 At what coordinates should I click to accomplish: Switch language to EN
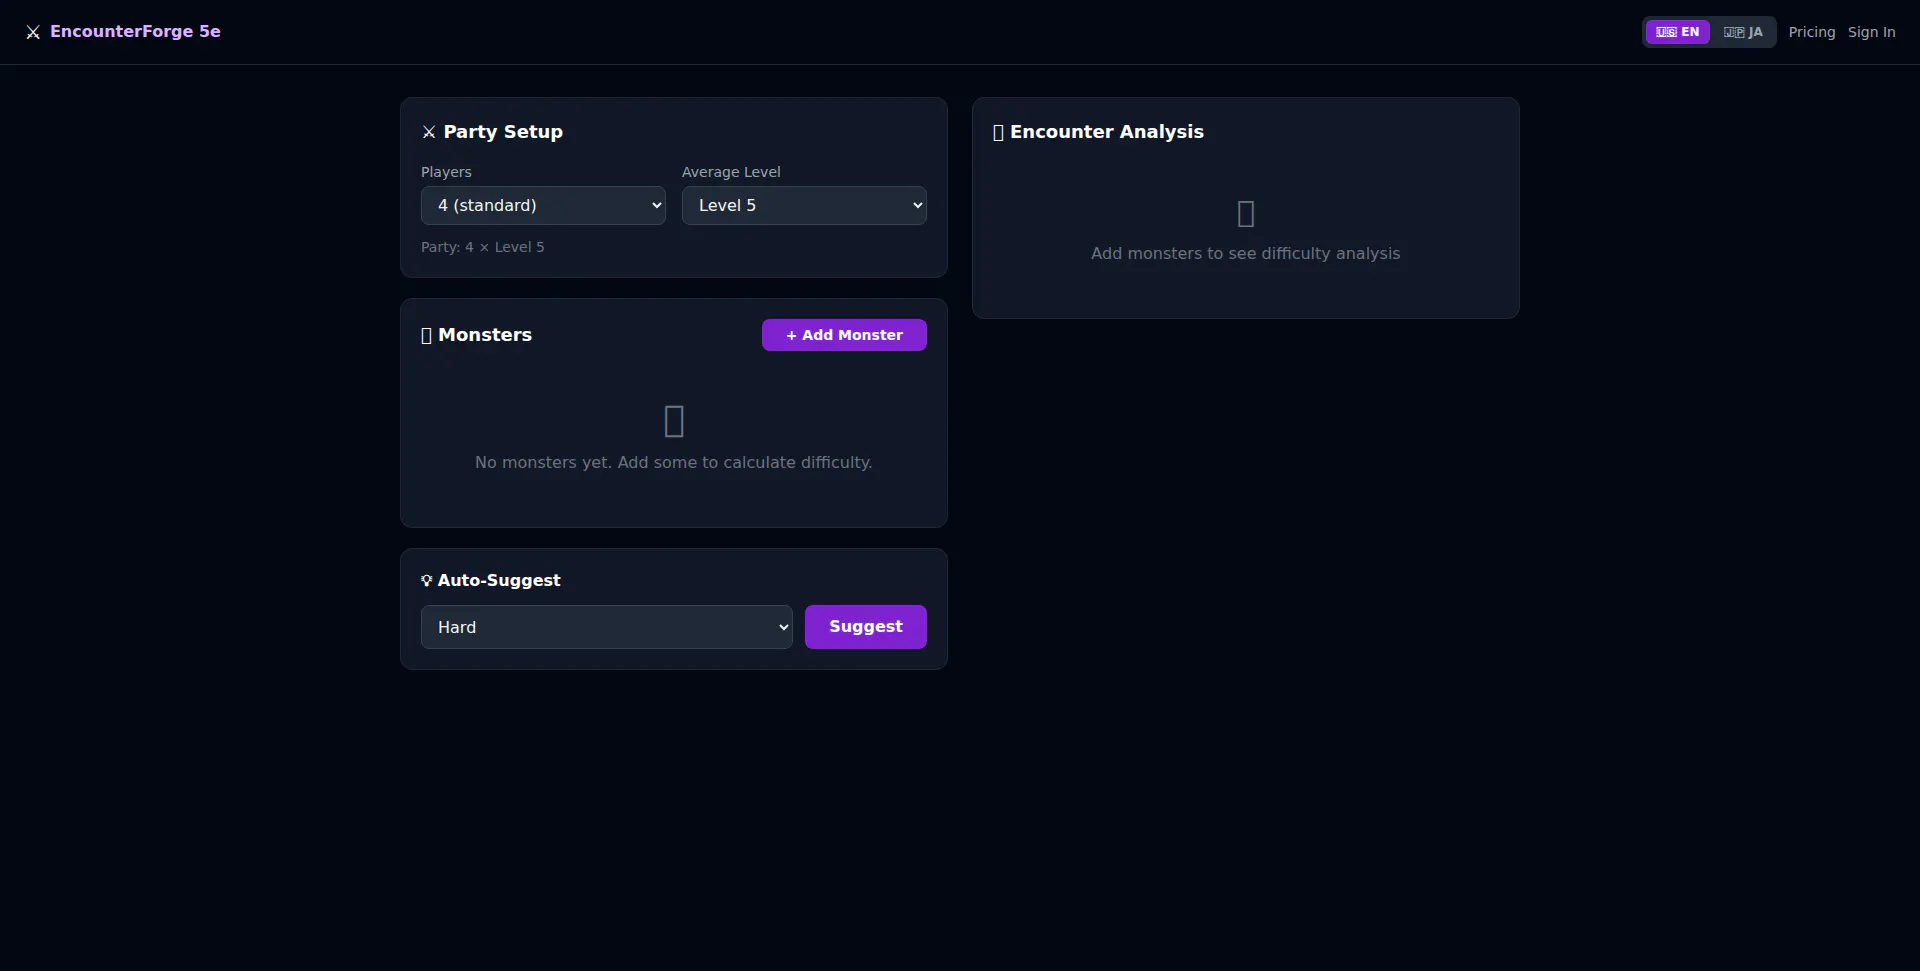pos(1678,32)
